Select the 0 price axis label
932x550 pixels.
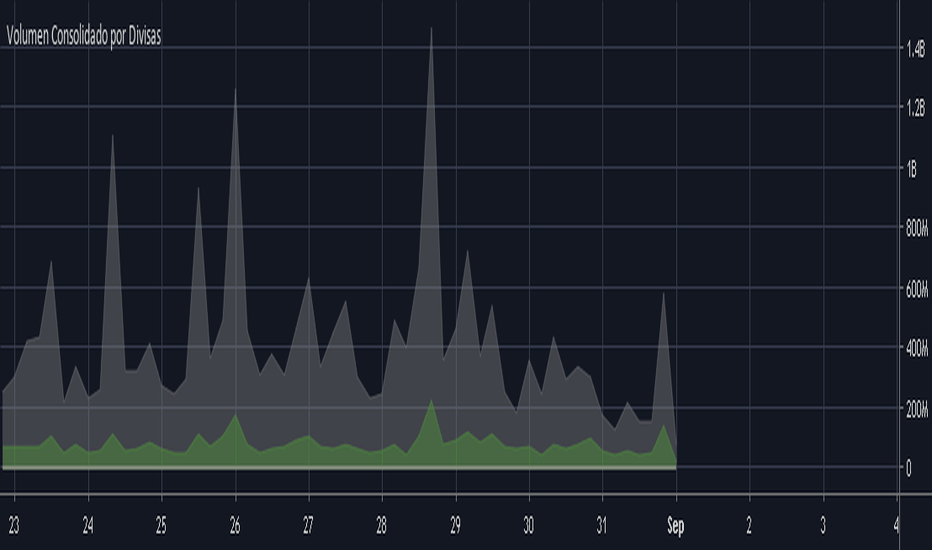(x=908, y=469)
